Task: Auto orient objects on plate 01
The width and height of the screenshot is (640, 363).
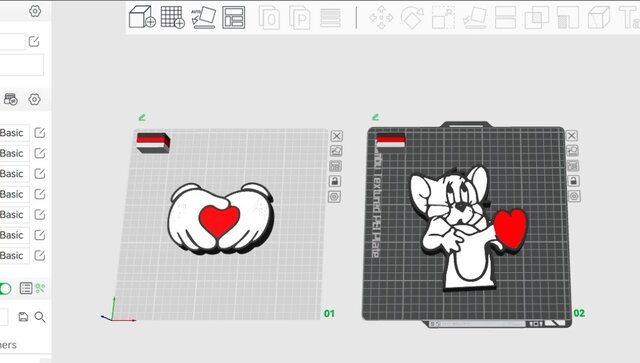Action: click(x=336, y=151)
